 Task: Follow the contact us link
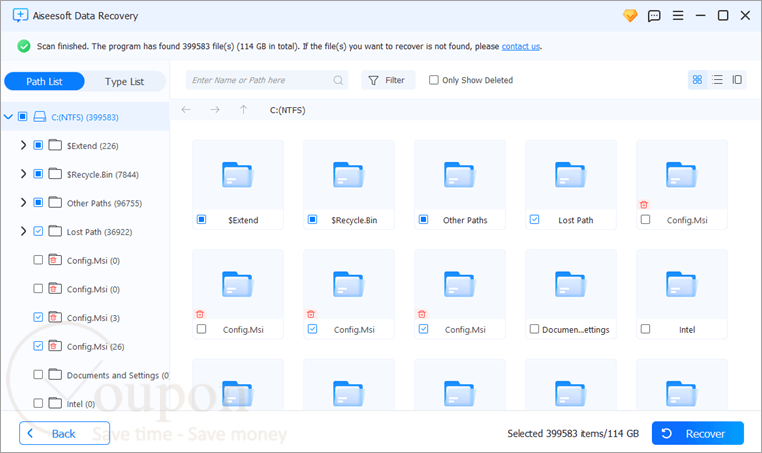(521, 46)
